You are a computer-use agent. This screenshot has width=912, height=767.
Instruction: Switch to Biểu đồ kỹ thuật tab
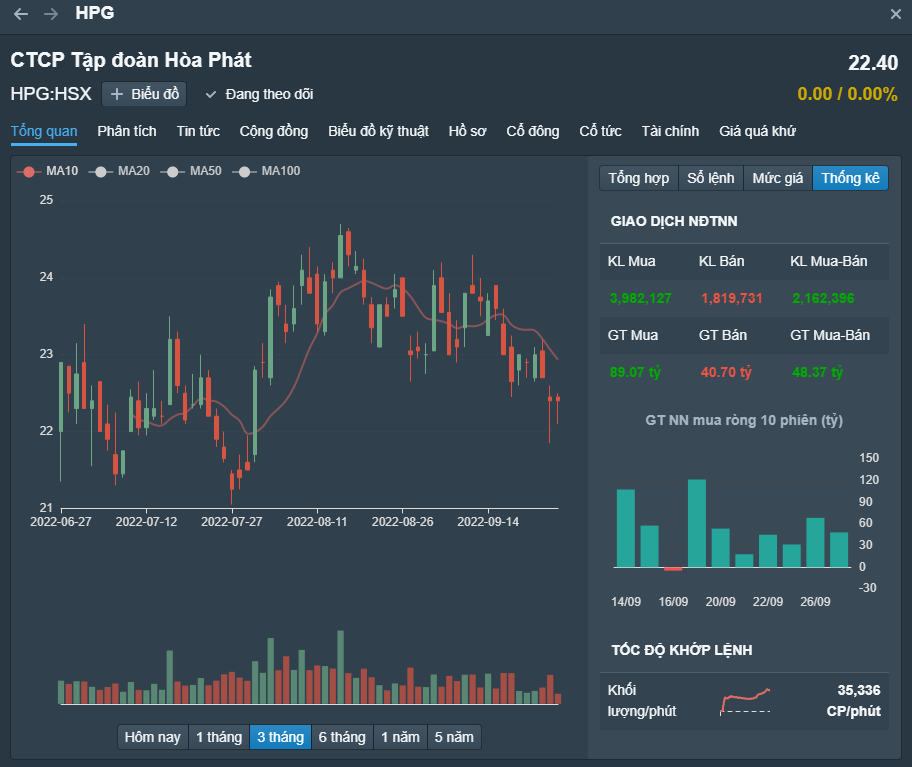(x=378, y=131)
